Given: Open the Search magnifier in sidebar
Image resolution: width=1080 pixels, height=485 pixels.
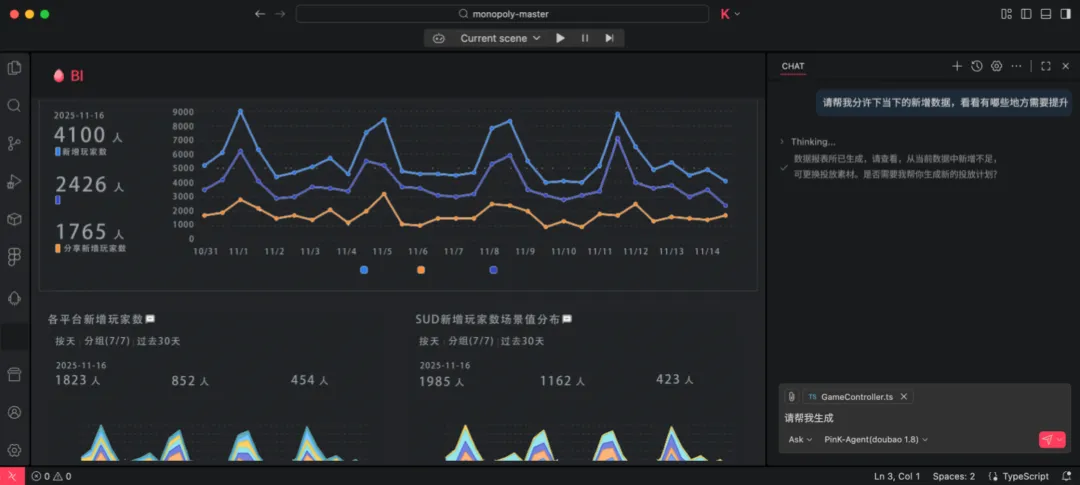Looking at the screenshot, I should [14, 105].
